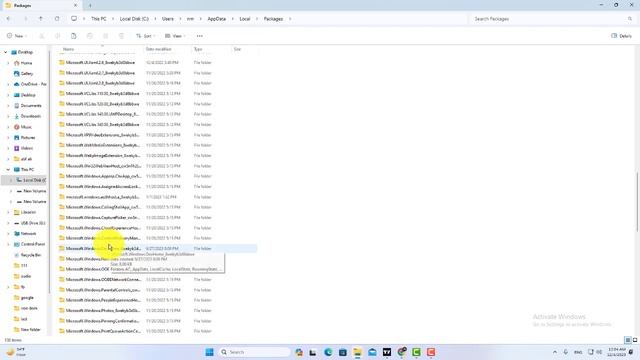Open Microsoft Edge from taskbar
640x360 pixels.
click(328, 352)
